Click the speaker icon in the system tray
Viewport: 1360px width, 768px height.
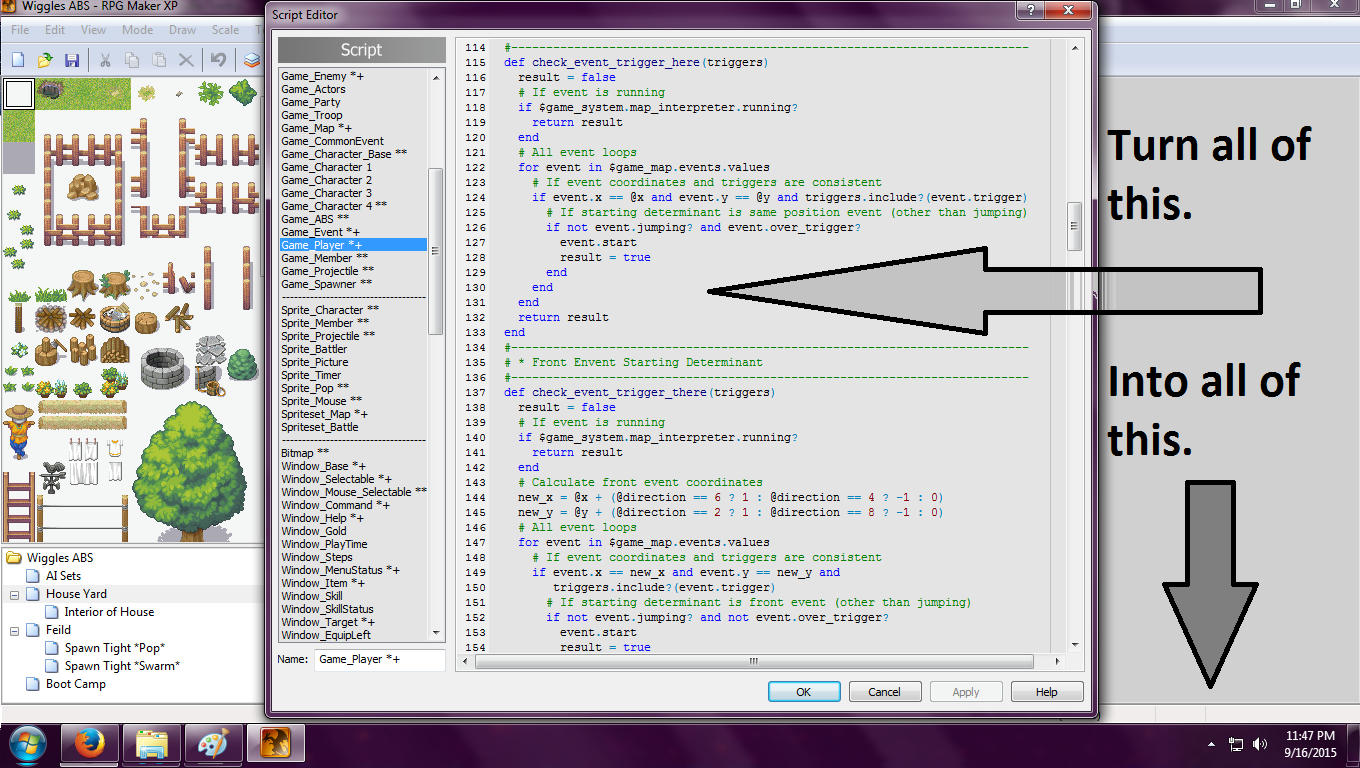point(1260,744)
